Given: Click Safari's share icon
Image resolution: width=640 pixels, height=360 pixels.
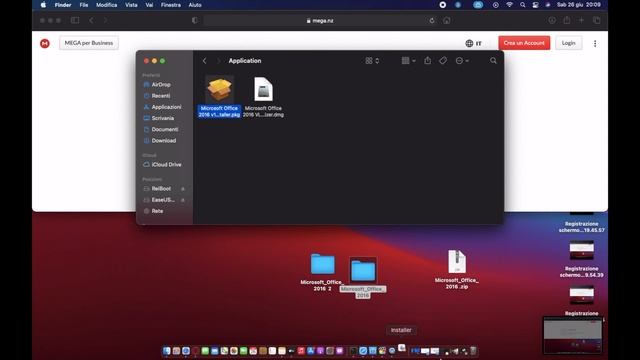Looking at the screenshot, I should (567, 20).
